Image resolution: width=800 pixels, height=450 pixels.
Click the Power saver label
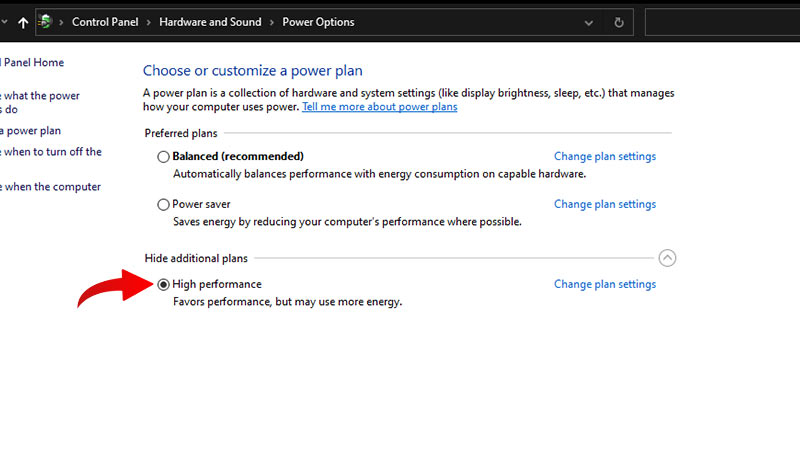(x=201, y=204)
